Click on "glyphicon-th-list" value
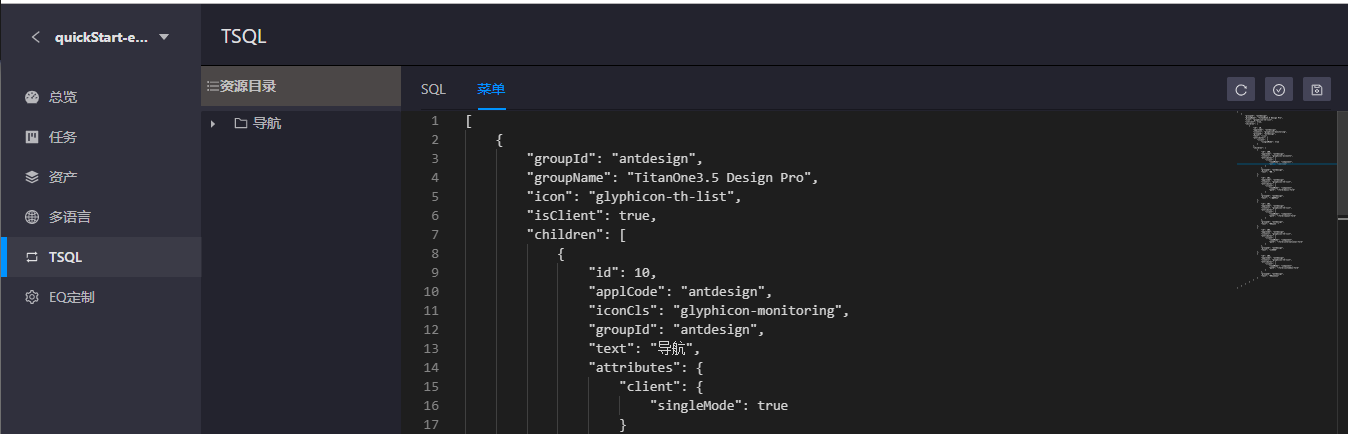Viewport: 1348px width, 434px height. (x=663, y=197)
